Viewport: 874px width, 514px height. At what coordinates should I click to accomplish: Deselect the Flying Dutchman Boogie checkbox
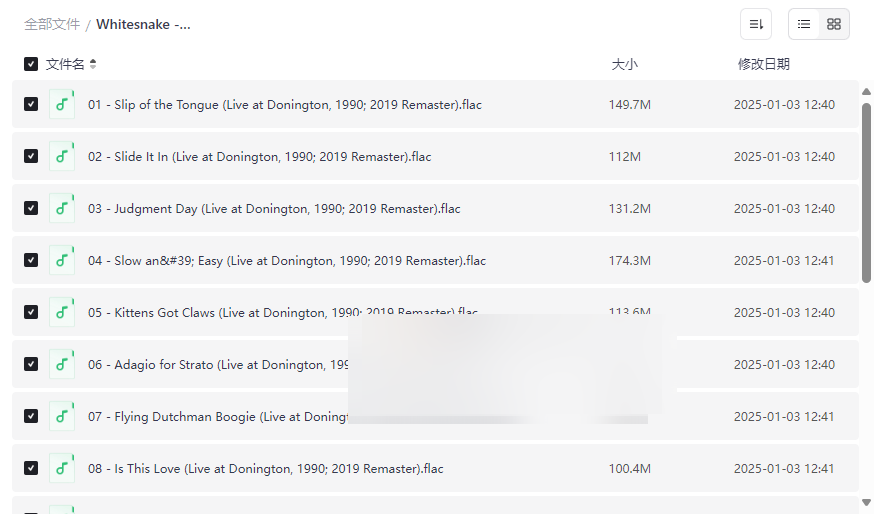tap(31, 416)
